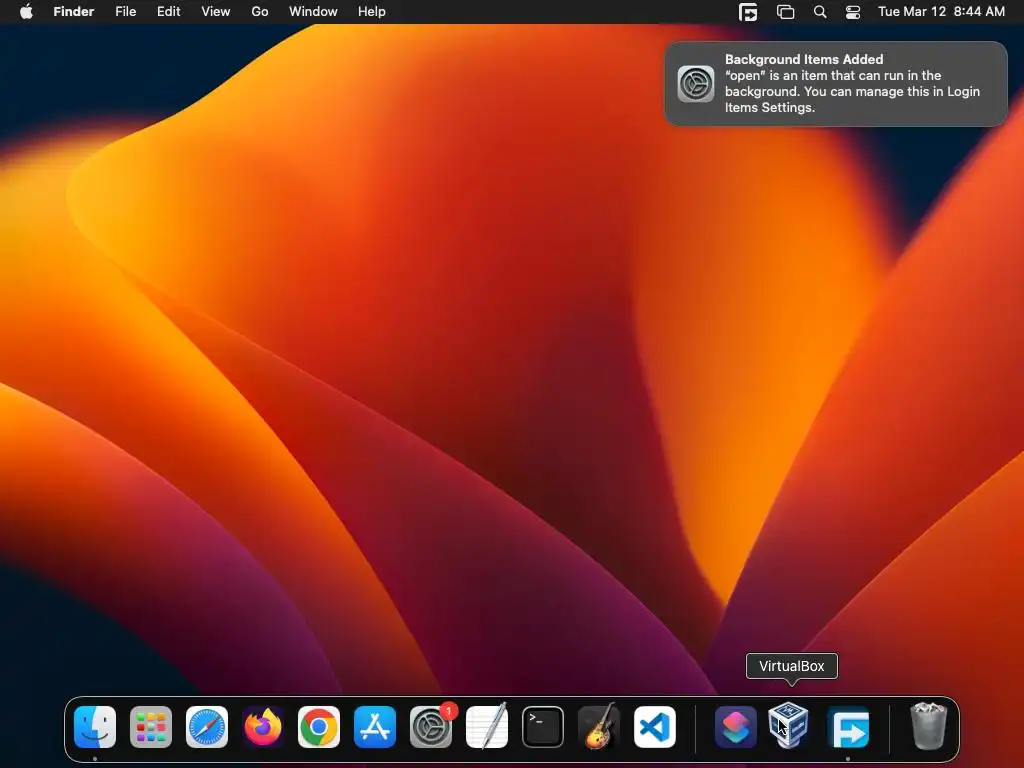Launch Terminal from the Dock
This screenshot has width=1024, height=768.
(x=543, y=727)
